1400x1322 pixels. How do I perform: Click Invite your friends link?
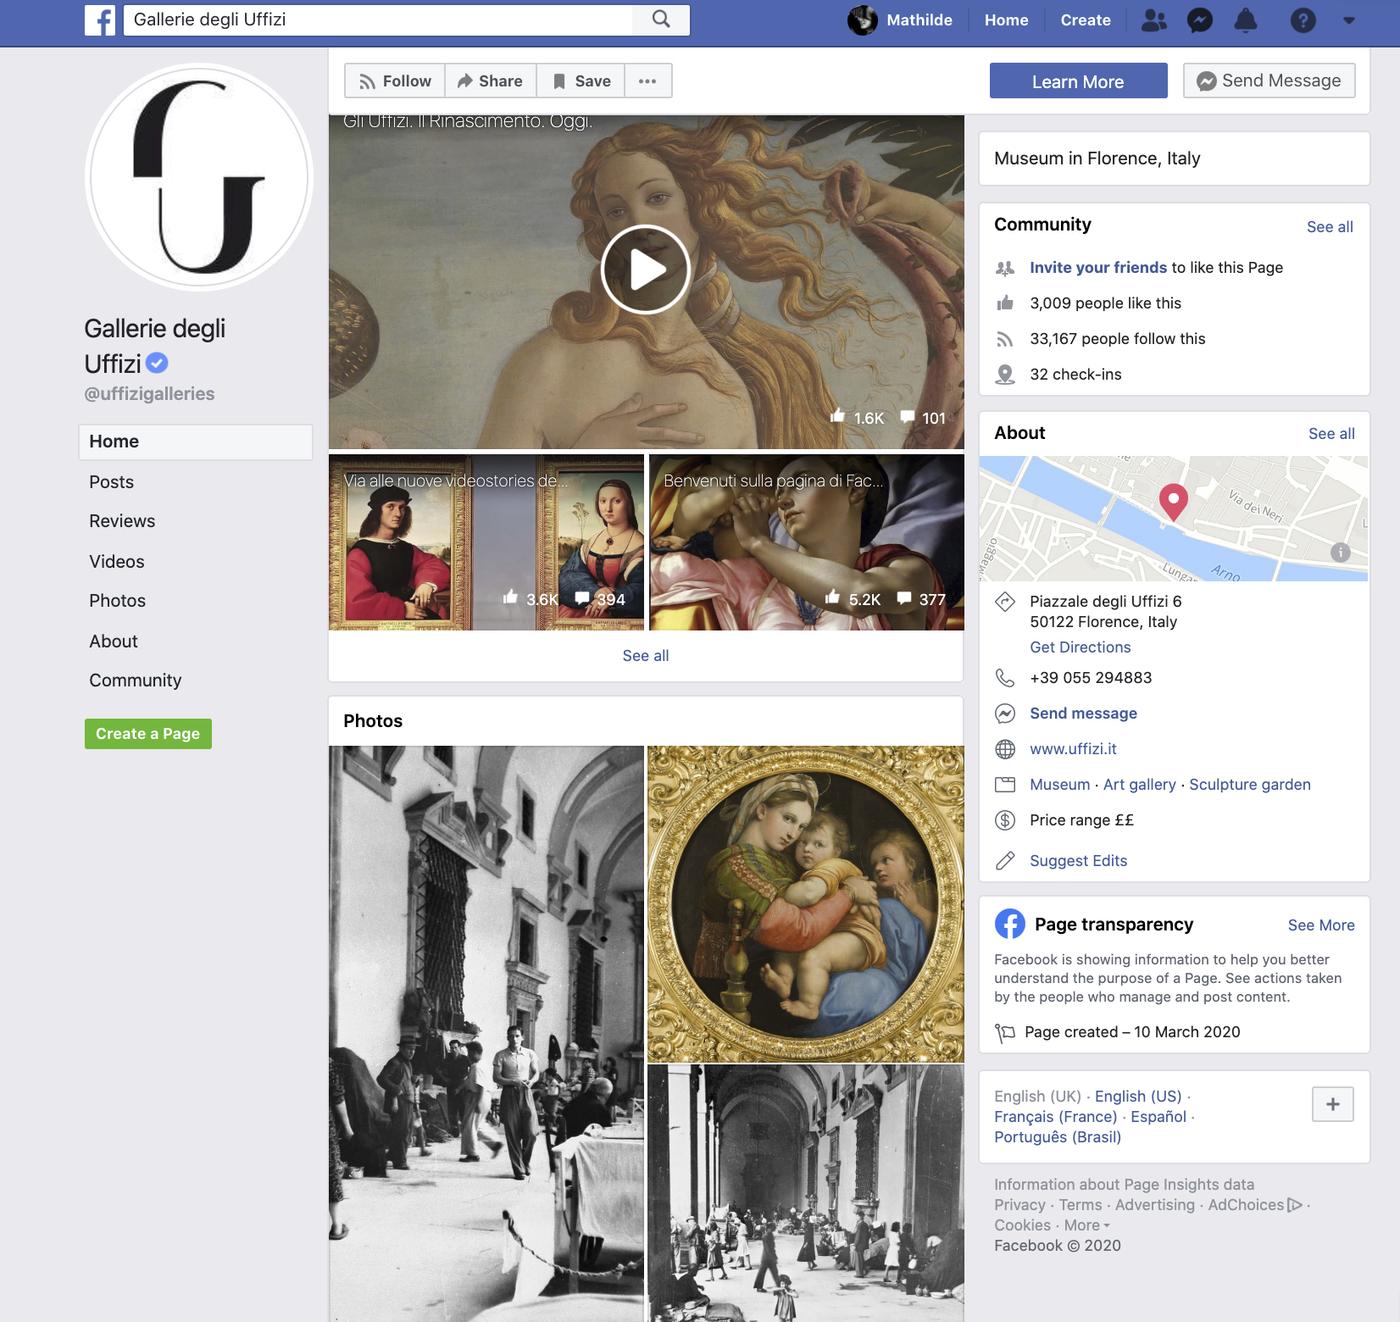coord(1098,268)
